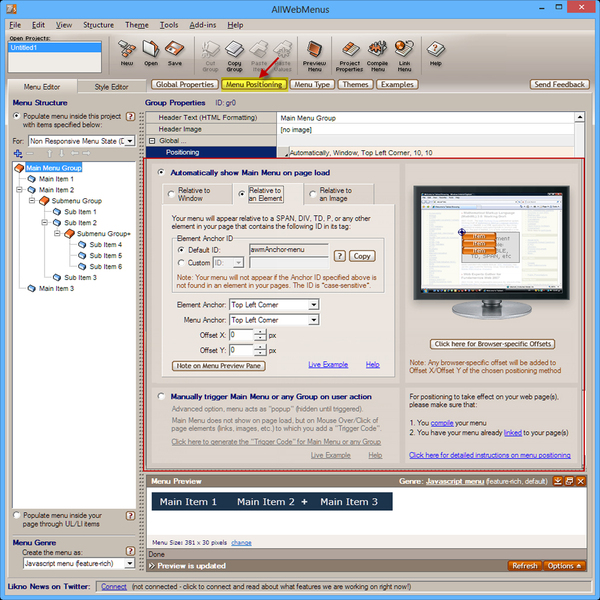Click the move down arrow in Menu Structure toolbar
Viewport: 600px width, 600px height.
coord(62,153)
